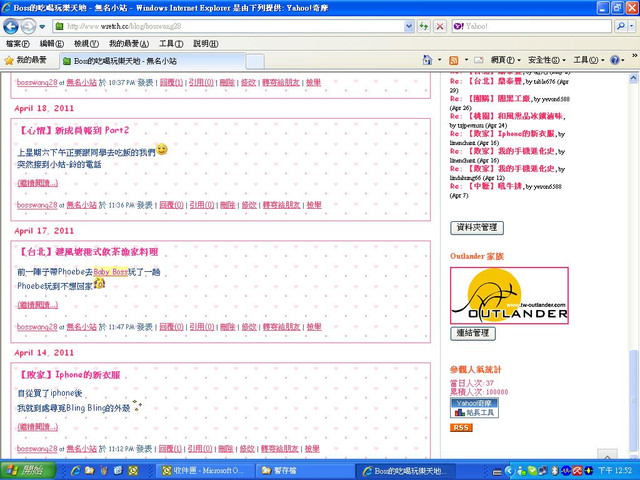
Task: Click 繼續閱讀 under the April 18 post
Action: 38,183
